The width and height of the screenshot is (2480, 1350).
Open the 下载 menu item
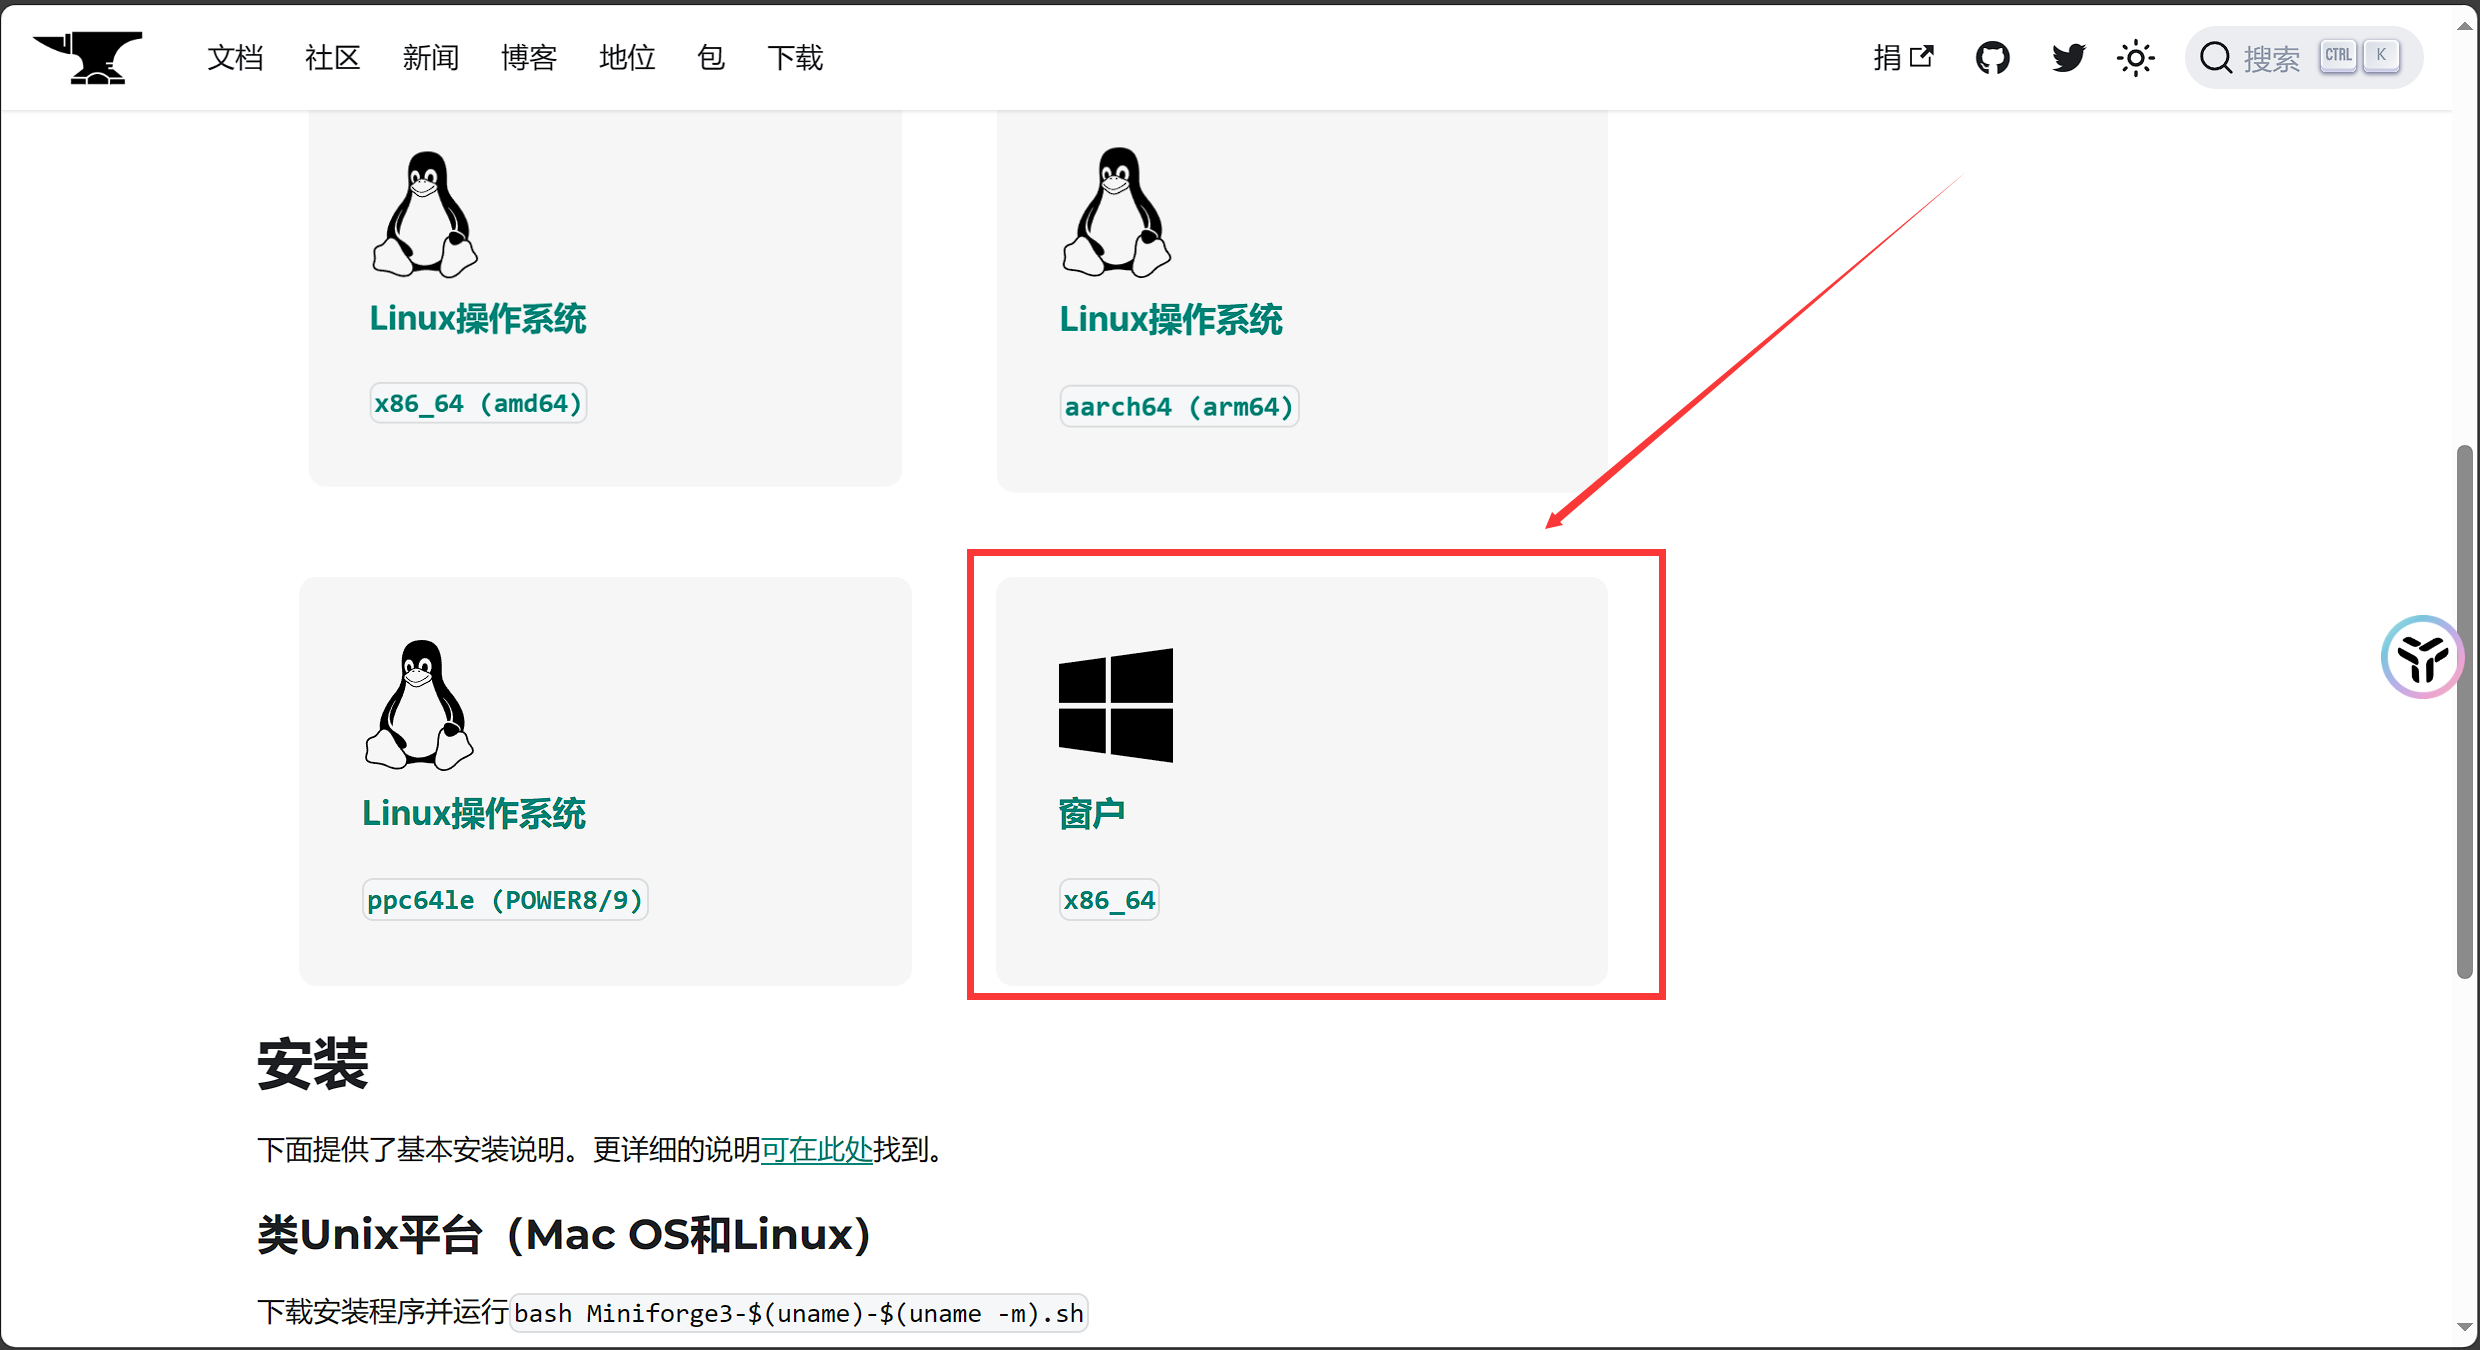795,58
